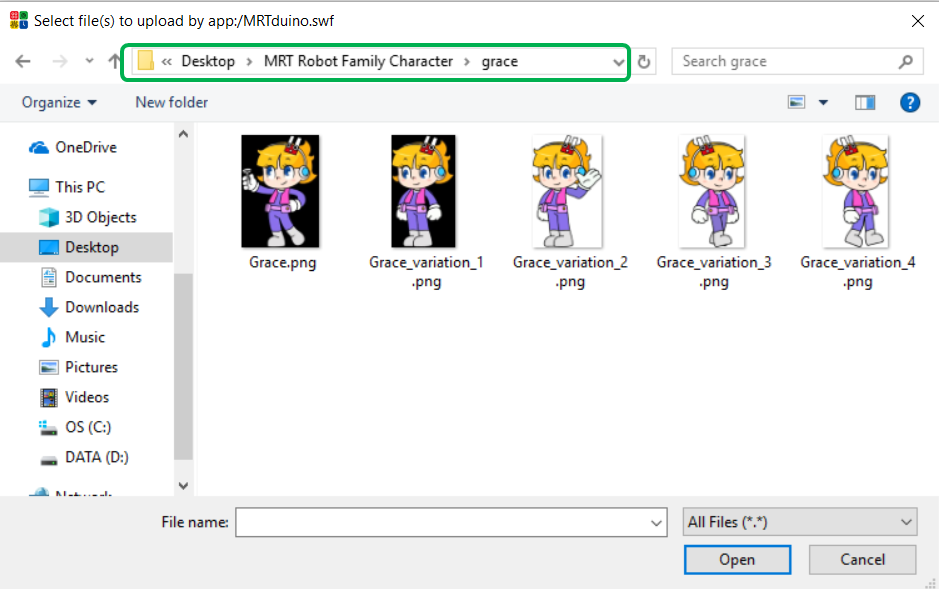Click the File name input field
This screenshot has width=939, height=589.
point(441,522)
